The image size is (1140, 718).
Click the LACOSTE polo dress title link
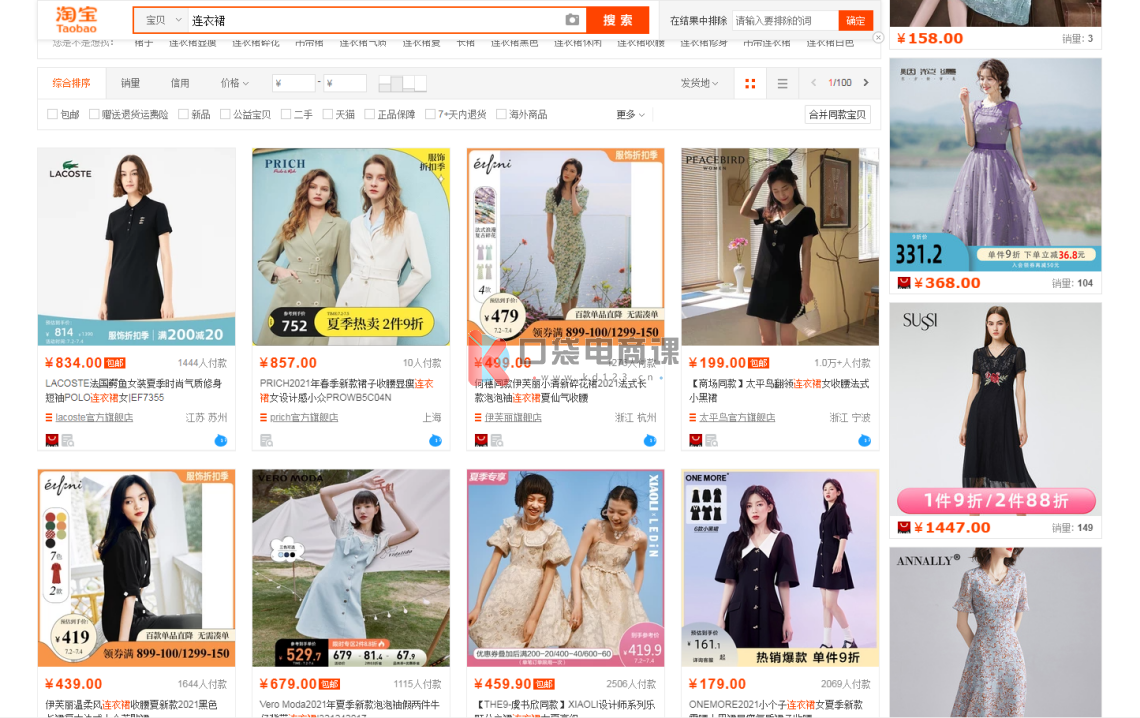pyautogui.click(x=134, y=390)
